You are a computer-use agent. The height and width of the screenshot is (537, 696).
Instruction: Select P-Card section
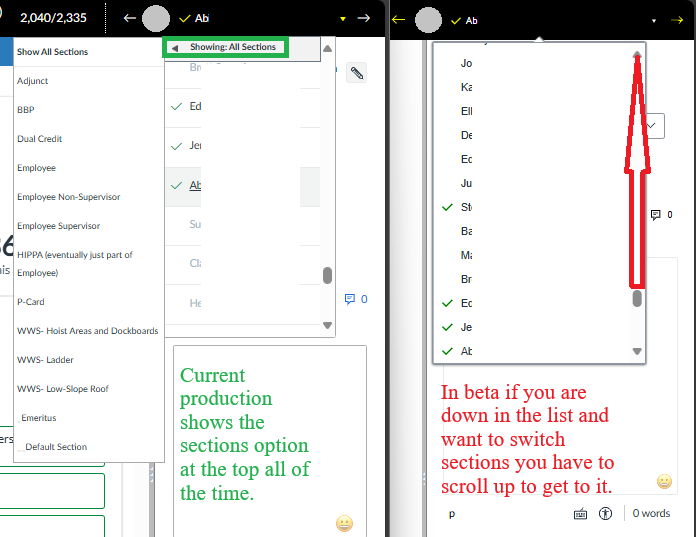pyautogui.click(x=31, y=302)
